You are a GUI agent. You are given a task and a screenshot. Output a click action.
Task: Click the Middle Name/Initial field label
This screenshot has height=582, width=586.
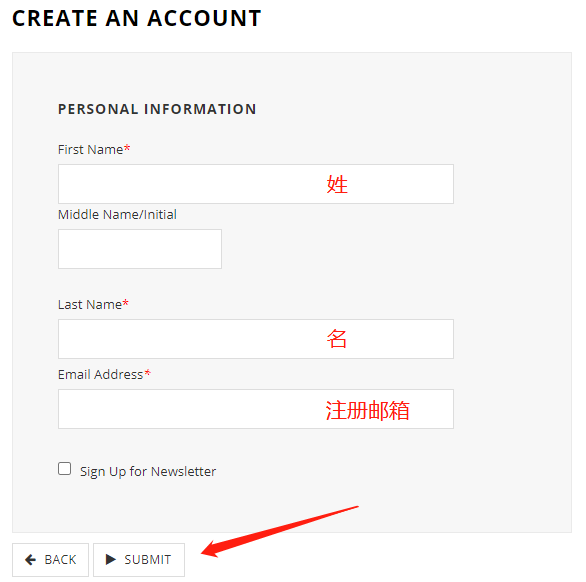(117, 215)
